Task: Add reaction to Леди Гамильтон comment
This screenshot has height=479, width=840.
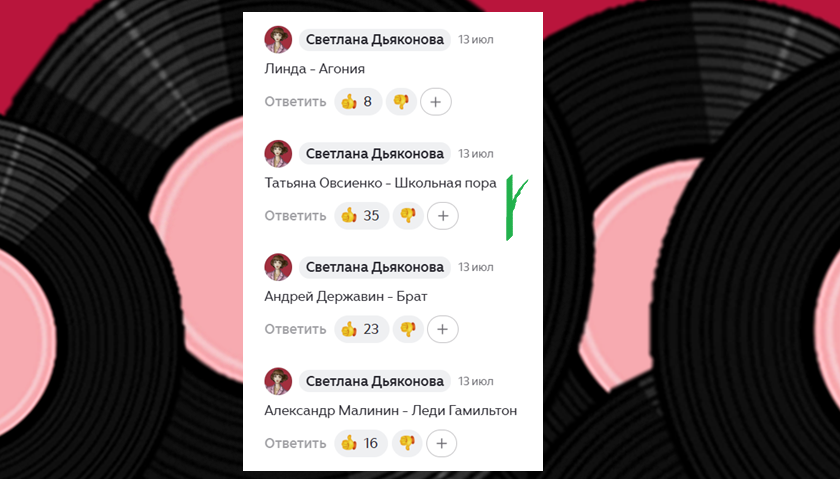Action: click(441, 443)
